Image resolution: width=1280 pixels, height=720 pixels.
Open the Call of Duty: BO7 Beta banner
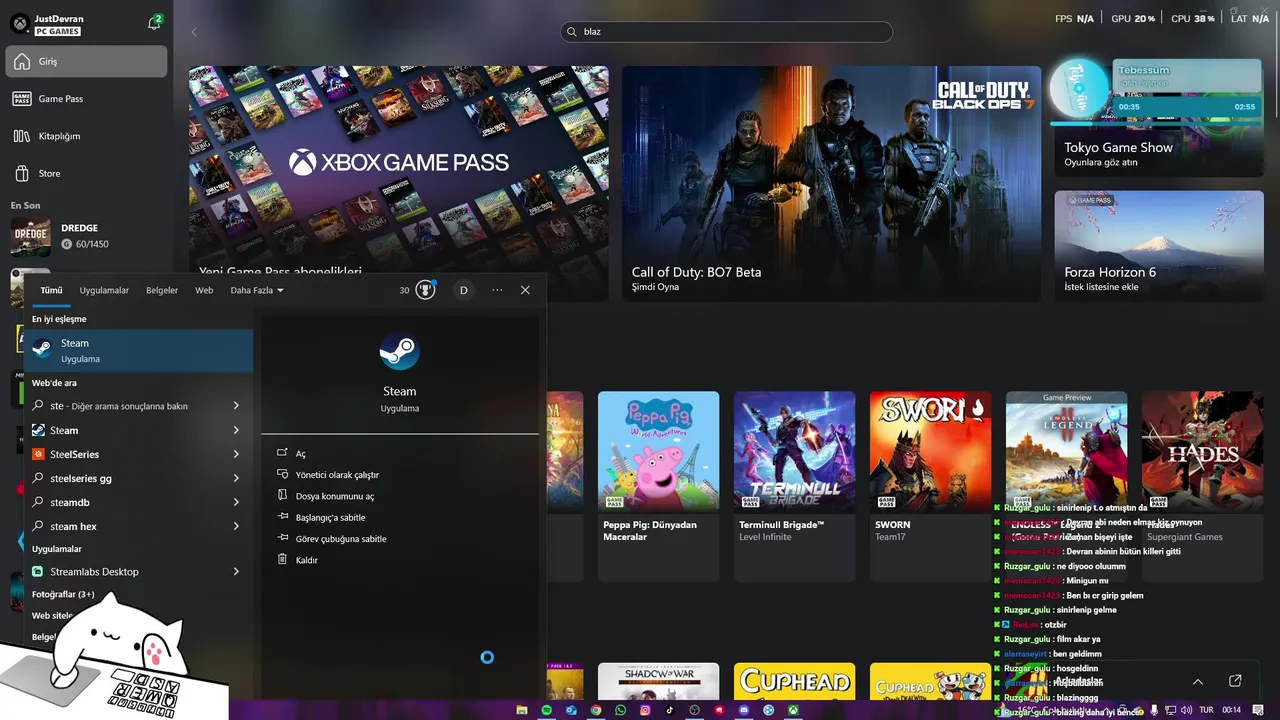tap(831, 183)
